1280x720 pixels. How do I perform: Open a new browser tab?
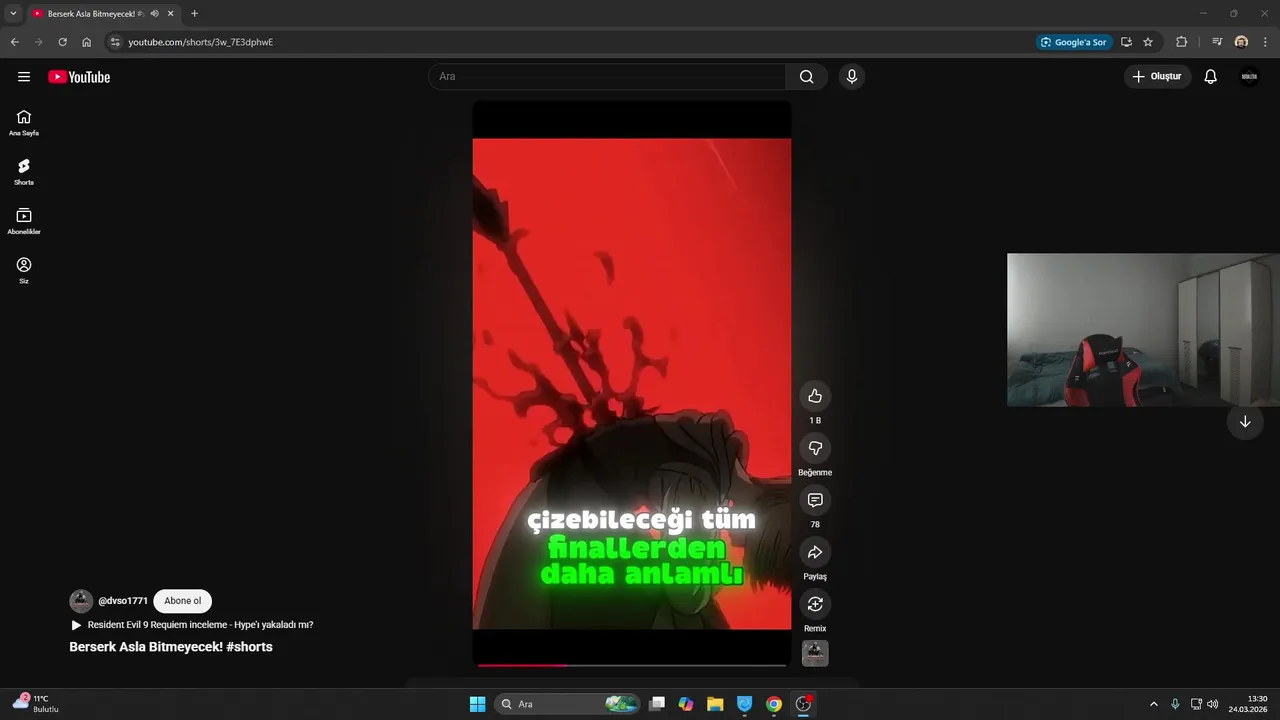coord(194,14)
